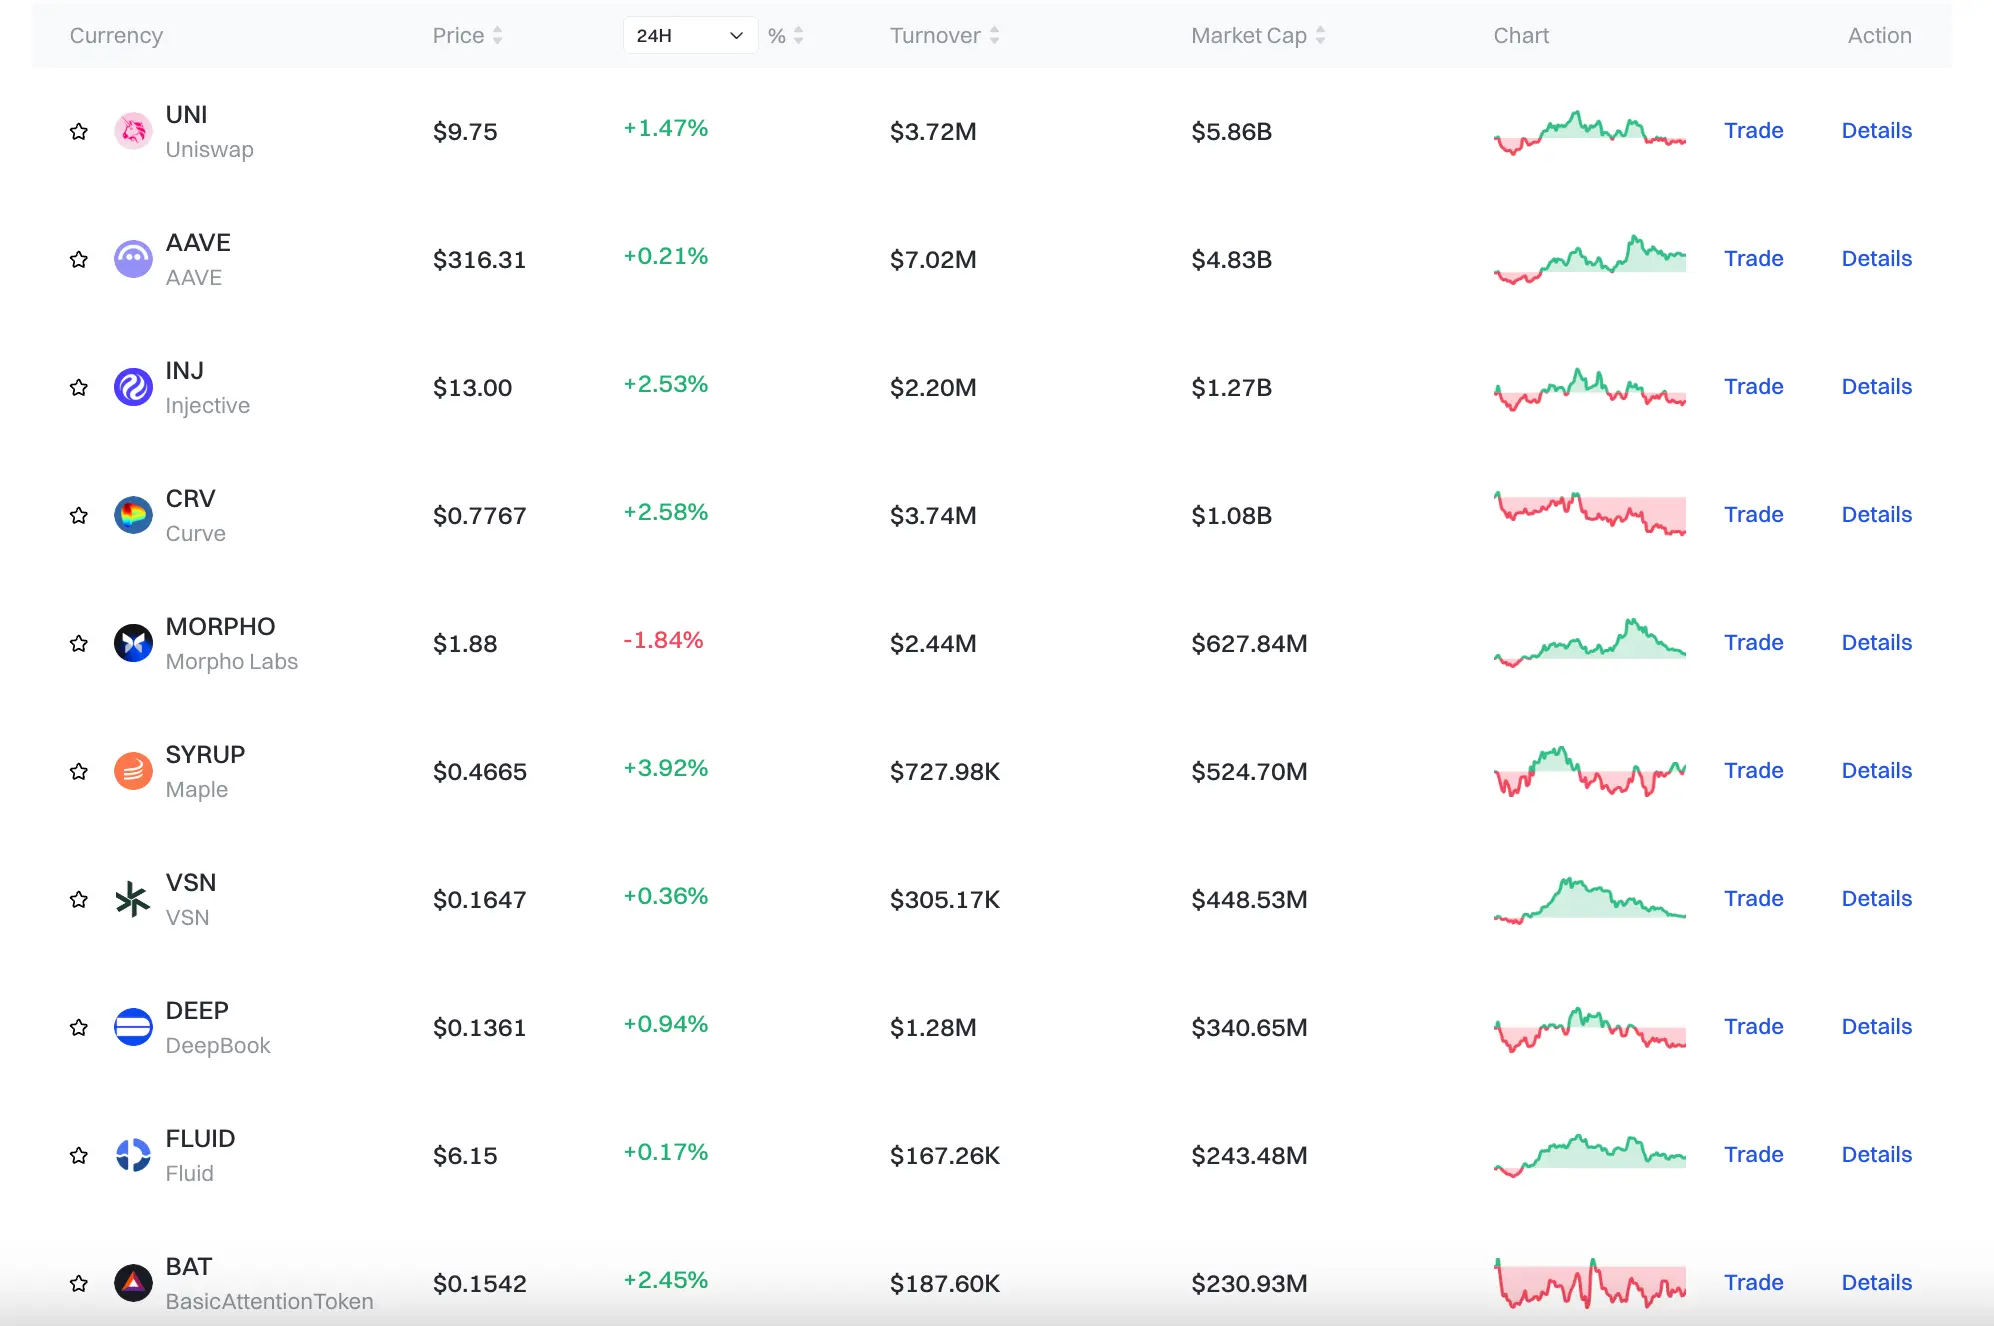The width and height of the screenshot is (1994, 1326).
Task: Sort by percent change arrows
Action: [798, 35]
